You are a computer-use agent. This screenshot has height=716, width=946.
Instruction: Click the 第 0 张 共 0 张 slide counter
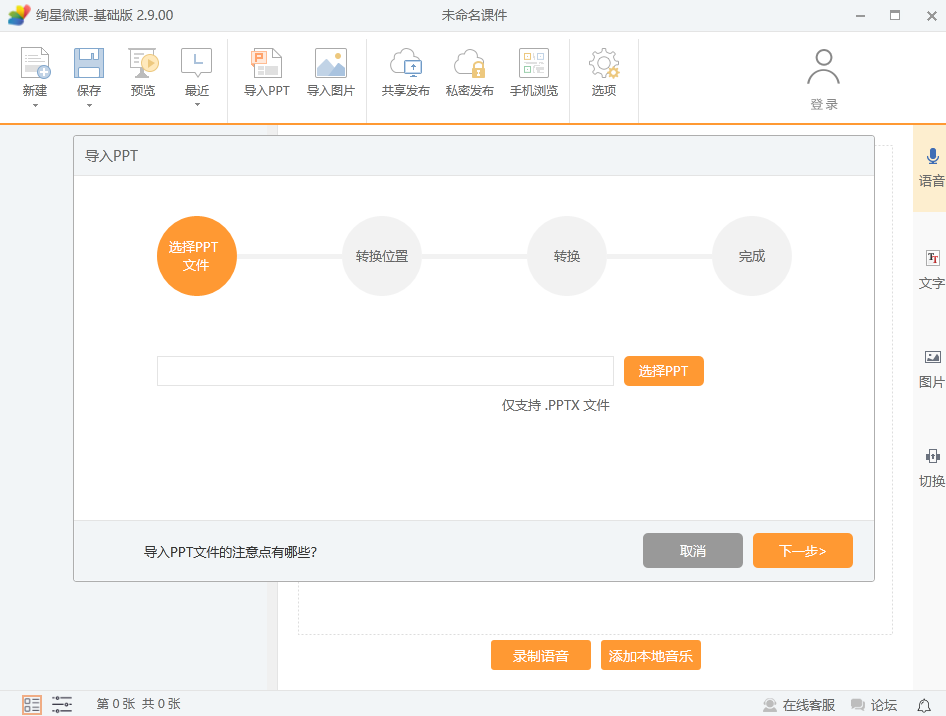(139, 704)
